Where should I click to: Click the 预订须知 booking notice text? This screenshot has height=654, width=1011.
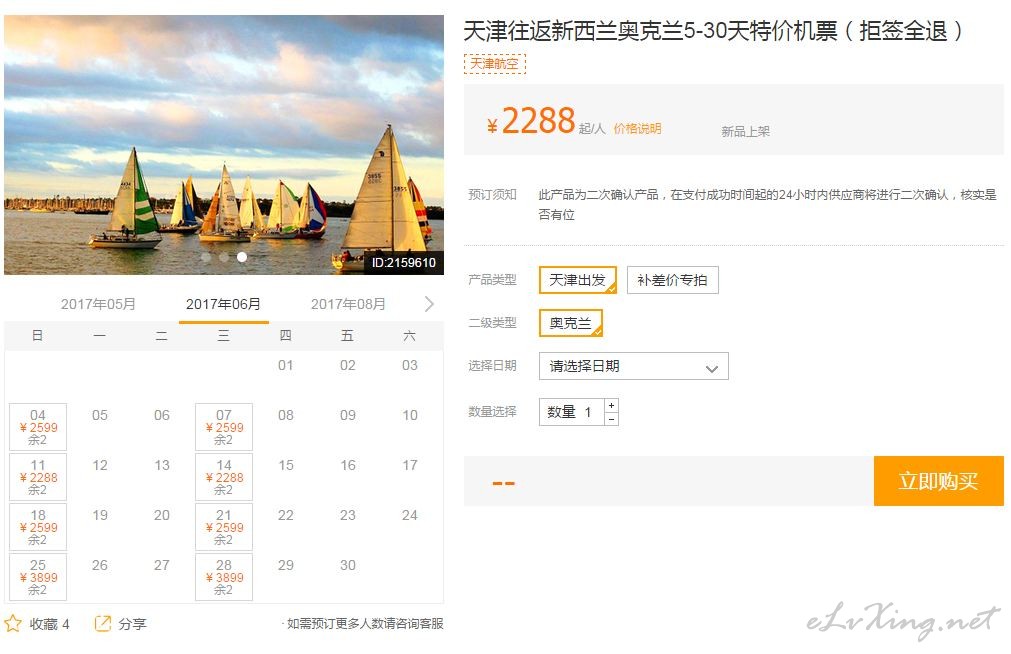pyautogui.click(x=493, y=194)
